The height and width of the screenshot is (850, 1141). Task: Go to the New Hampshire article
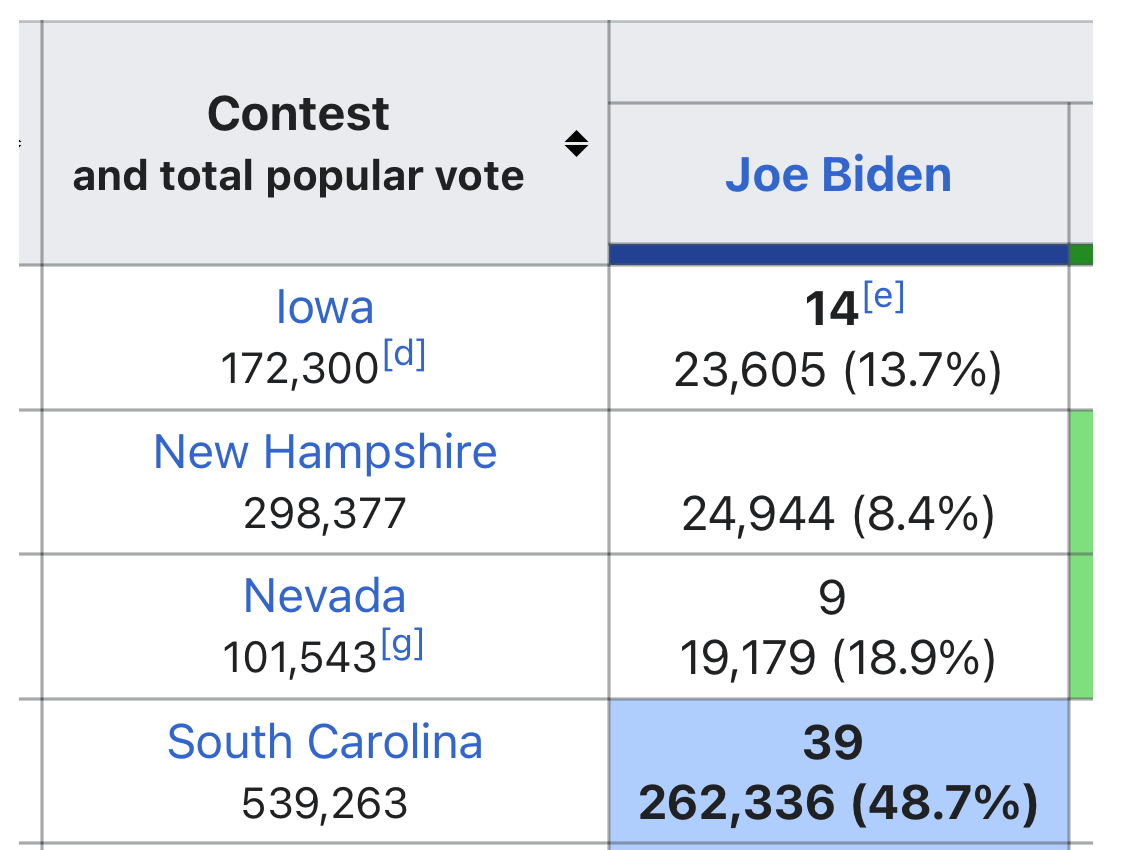(325, 452)
